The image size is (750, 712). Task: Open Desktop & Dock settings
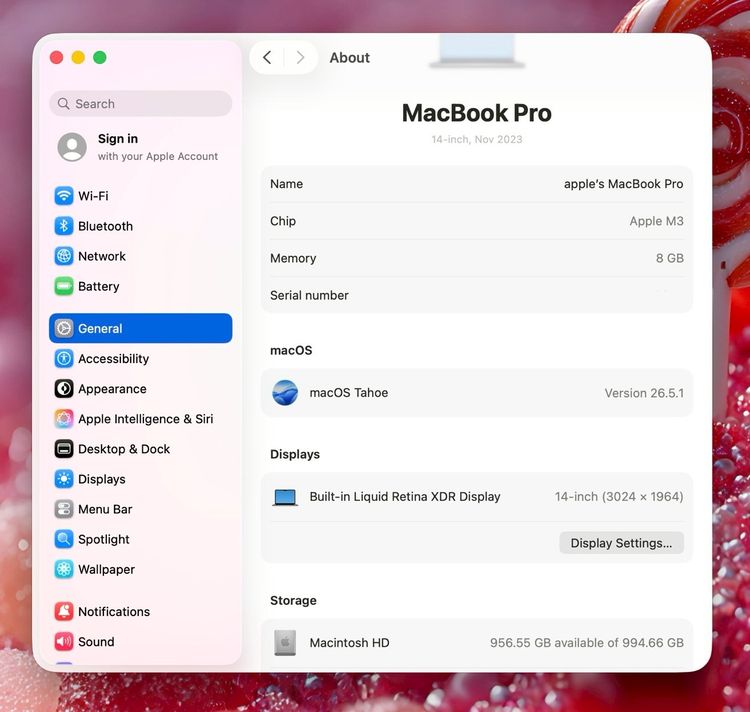click(x=141, y=449)
